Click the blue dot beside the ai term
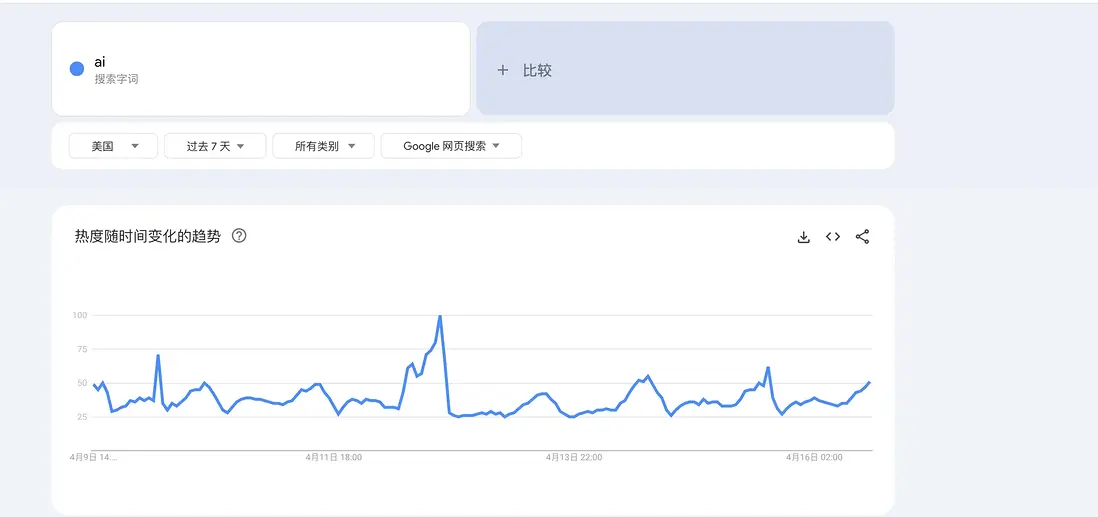The width and height of the screenshot is (1098, 517). tap(76, 69)
